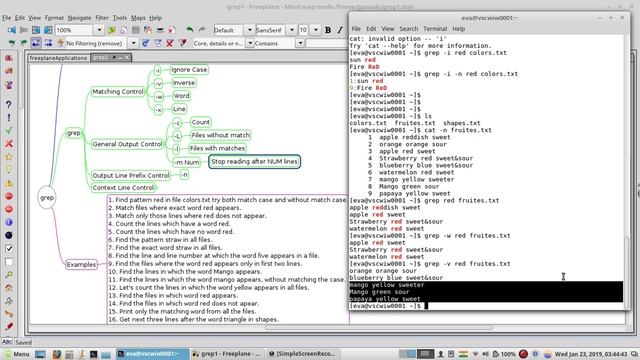Select the Output Line Prefix Control node
Screen dimensions: 640x360
(131, 176)
